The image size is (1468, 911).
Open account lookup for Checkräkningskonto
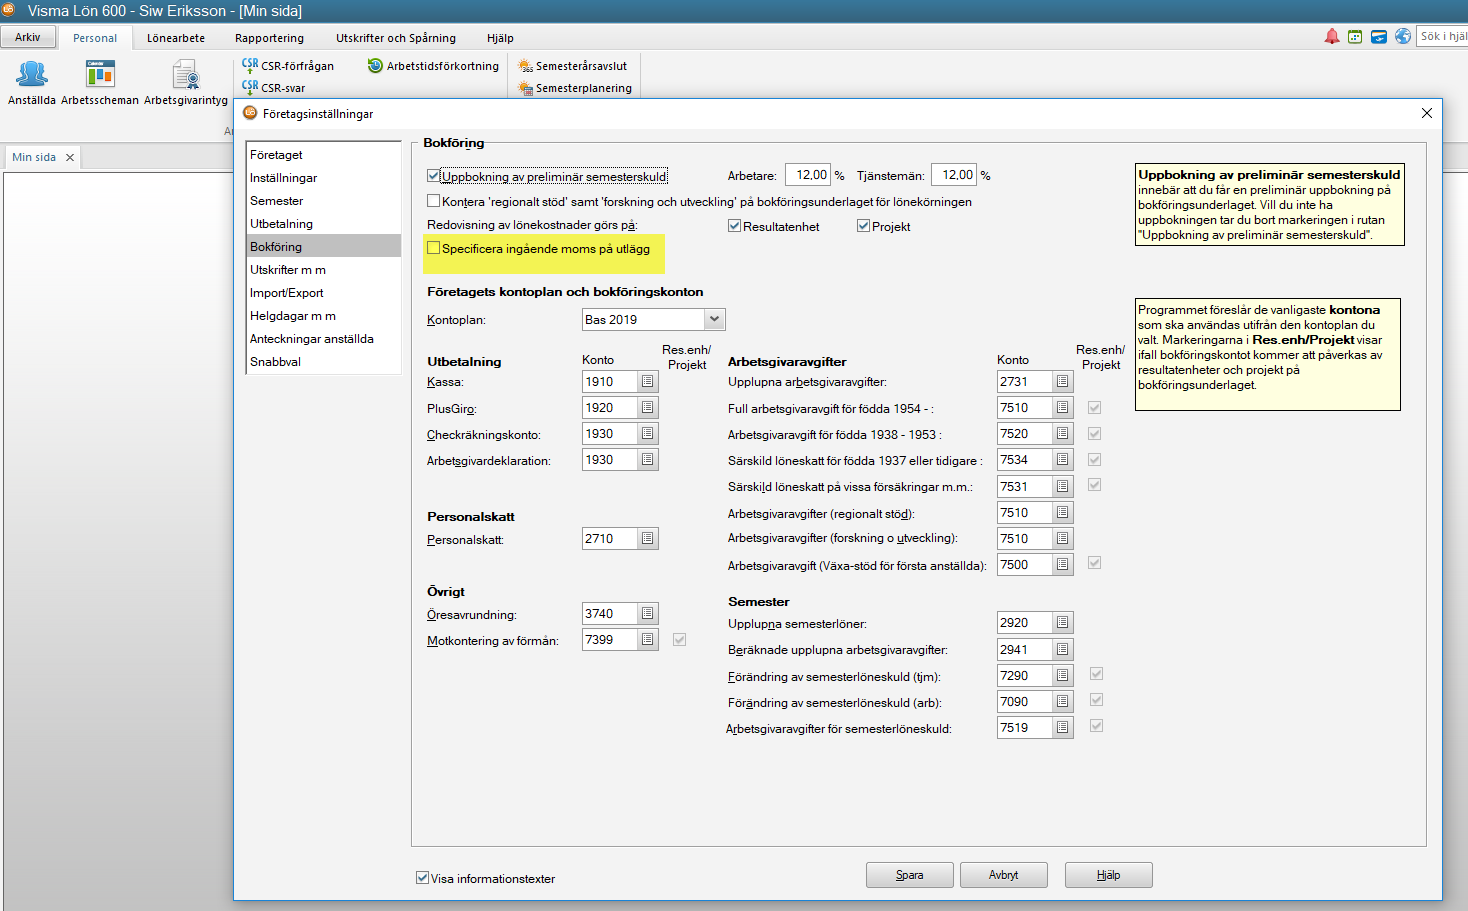tap(648, 434)
